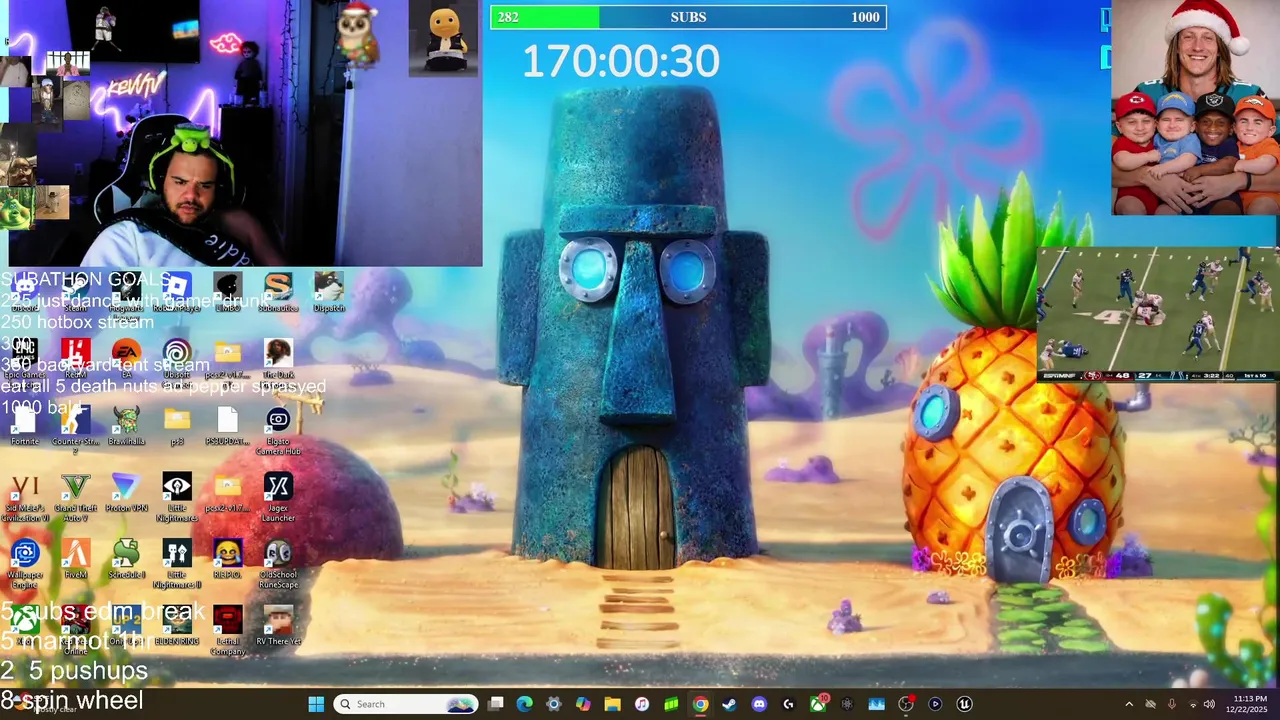The width and height of the screenshot is (1280, 720).
Task: Select the Fortnite desktop shortcut
Action: pos(25,426)
